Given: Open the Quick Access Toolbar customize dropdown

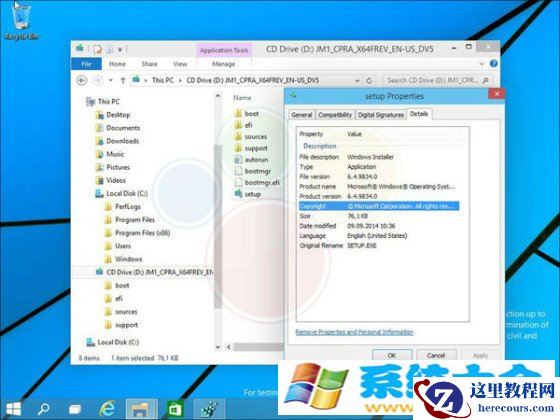Looking at the screenshot, I should [x=120, y=49].
